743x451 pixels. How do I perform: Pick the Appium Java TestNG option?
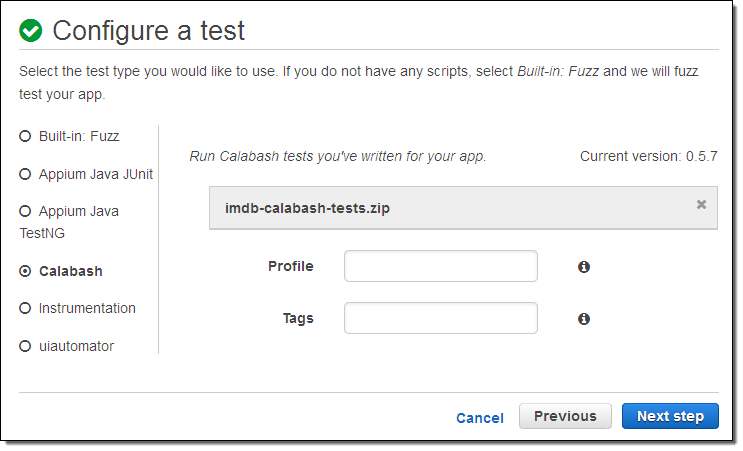(x=25, y=212)
